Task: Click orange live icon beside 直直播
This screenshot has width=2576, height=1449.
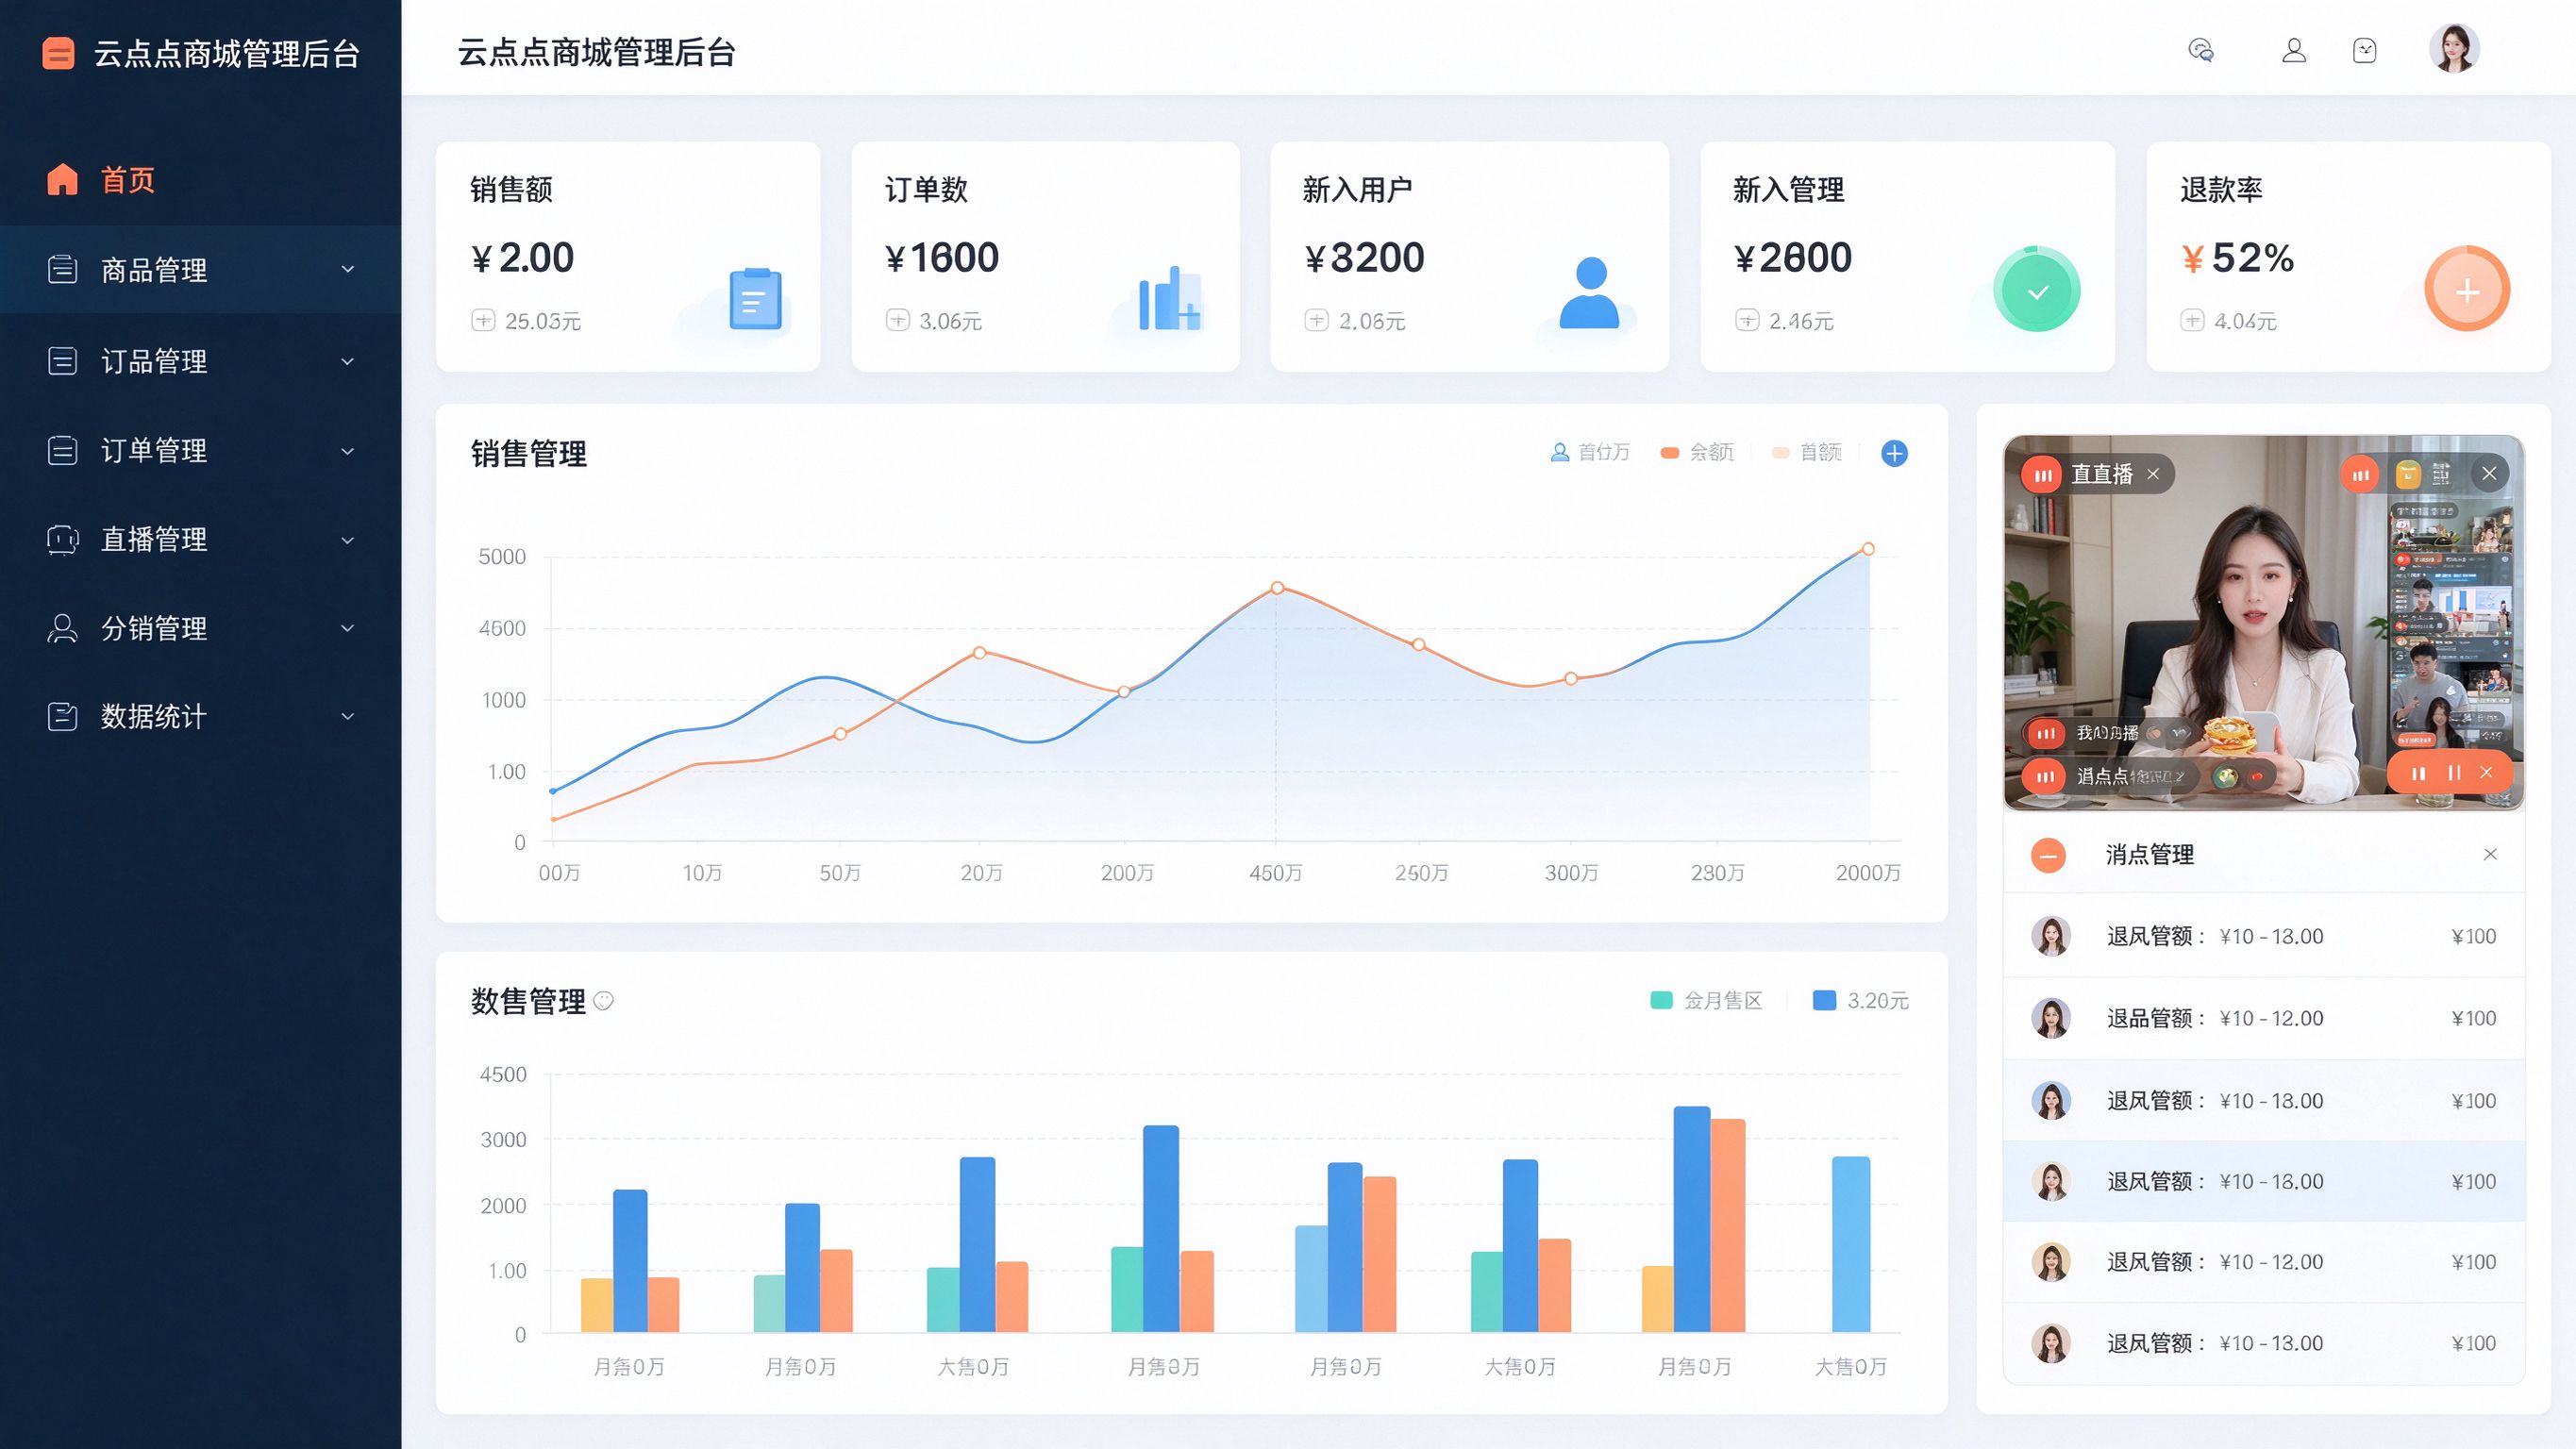Action: coord(2043,474)
